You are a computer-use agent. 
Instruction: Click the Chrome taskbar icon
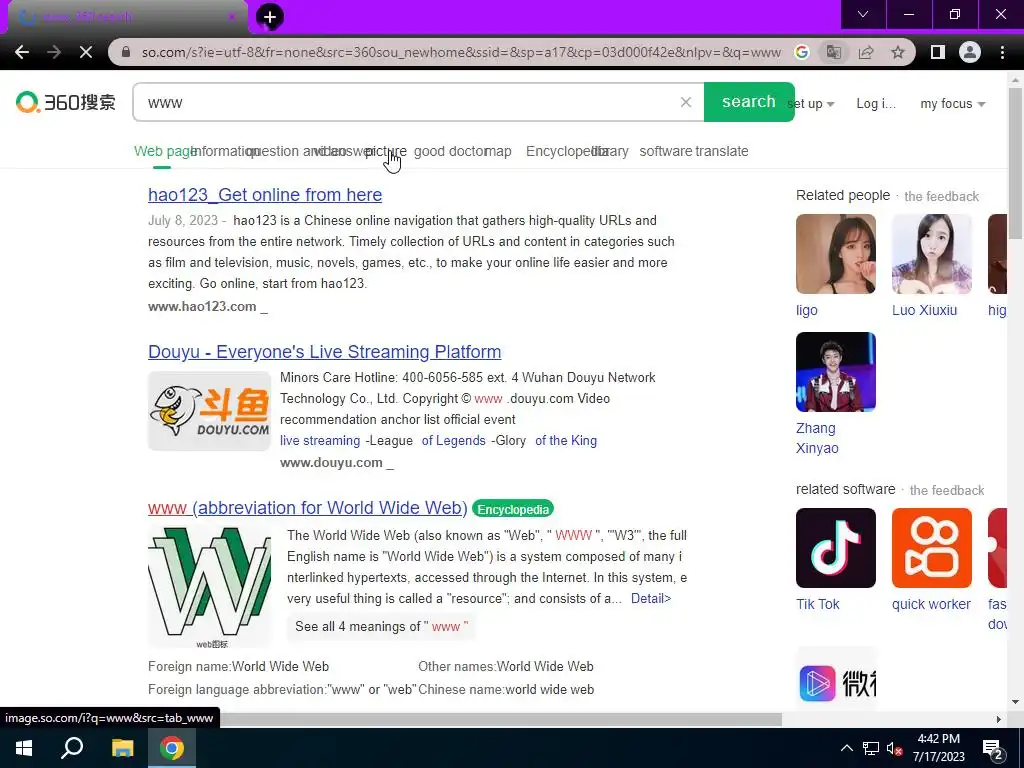coord(172,748)
